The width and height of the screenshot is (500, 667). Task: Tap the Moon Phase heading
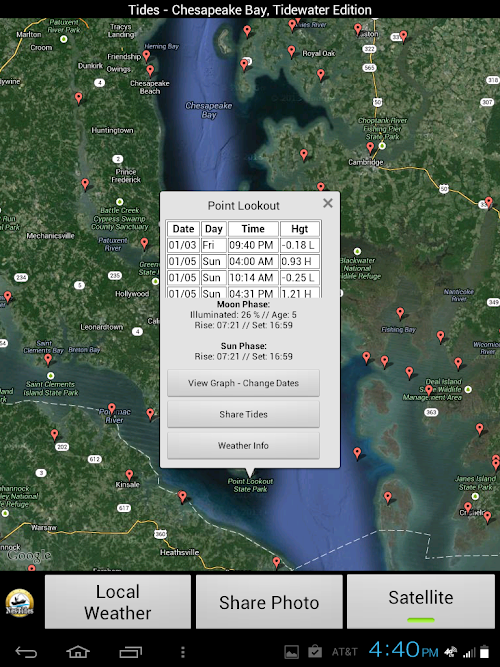(243, 304)
